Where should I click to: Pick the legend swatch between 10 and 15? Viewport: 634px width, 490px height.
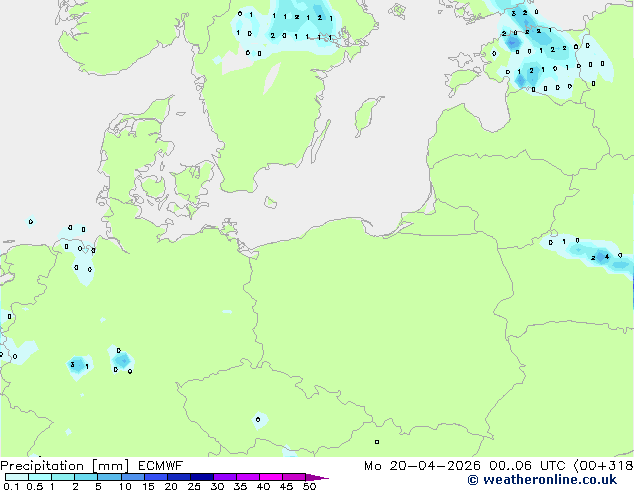click(x=133, y=477)
